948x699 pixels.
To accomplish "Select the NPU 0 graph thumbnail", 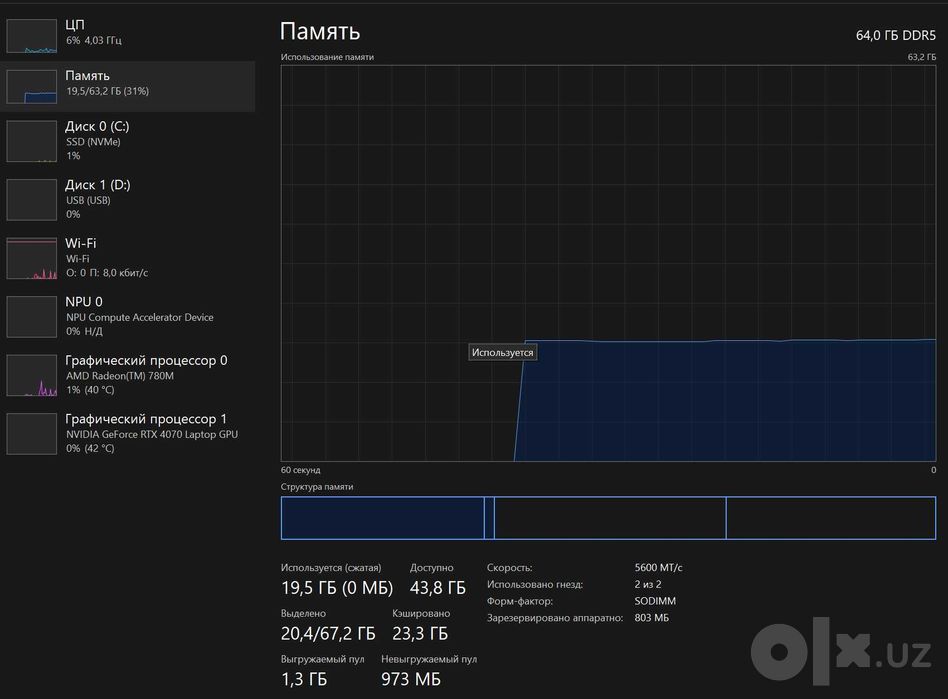I will coord(31,316).
